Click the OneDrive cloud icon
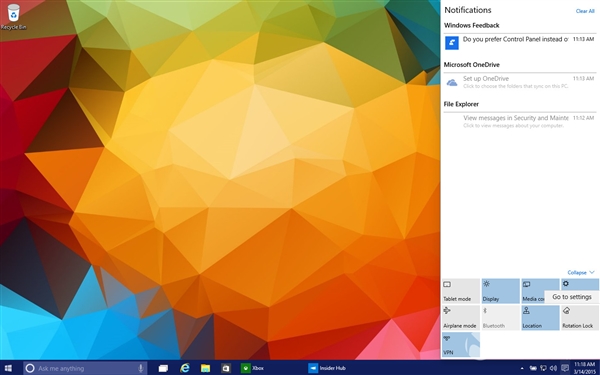The width and height of the screenshot is (600, 375). pos(452,82)
